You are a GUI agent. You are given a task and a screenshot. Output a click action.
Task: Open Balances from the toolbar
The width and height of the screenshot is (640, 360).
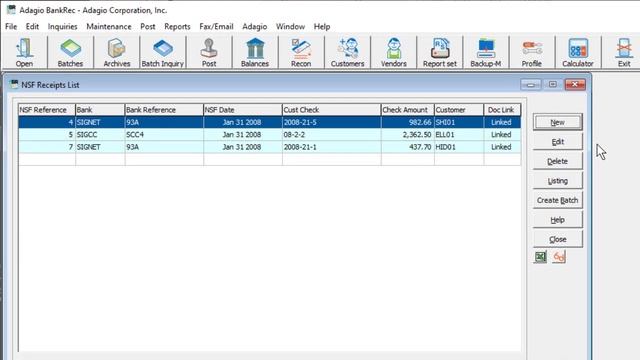click(x=255, y=52)
